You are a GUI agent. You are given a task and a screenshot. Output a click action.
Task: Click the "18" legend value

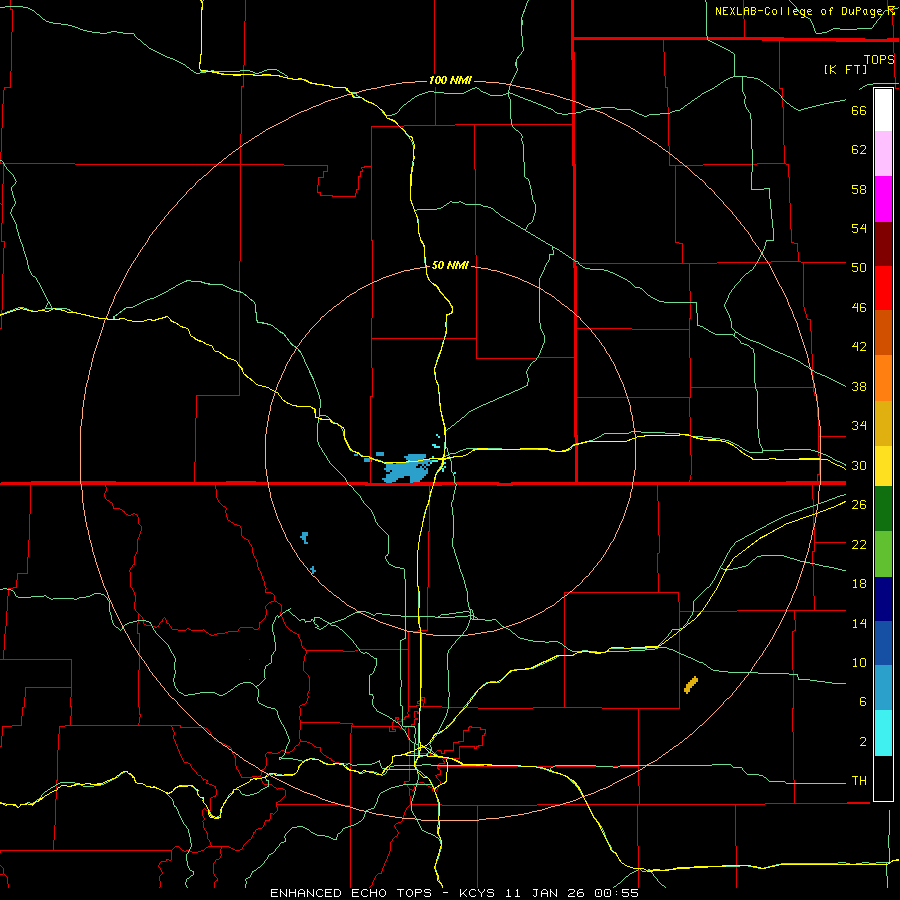[859, 584]
